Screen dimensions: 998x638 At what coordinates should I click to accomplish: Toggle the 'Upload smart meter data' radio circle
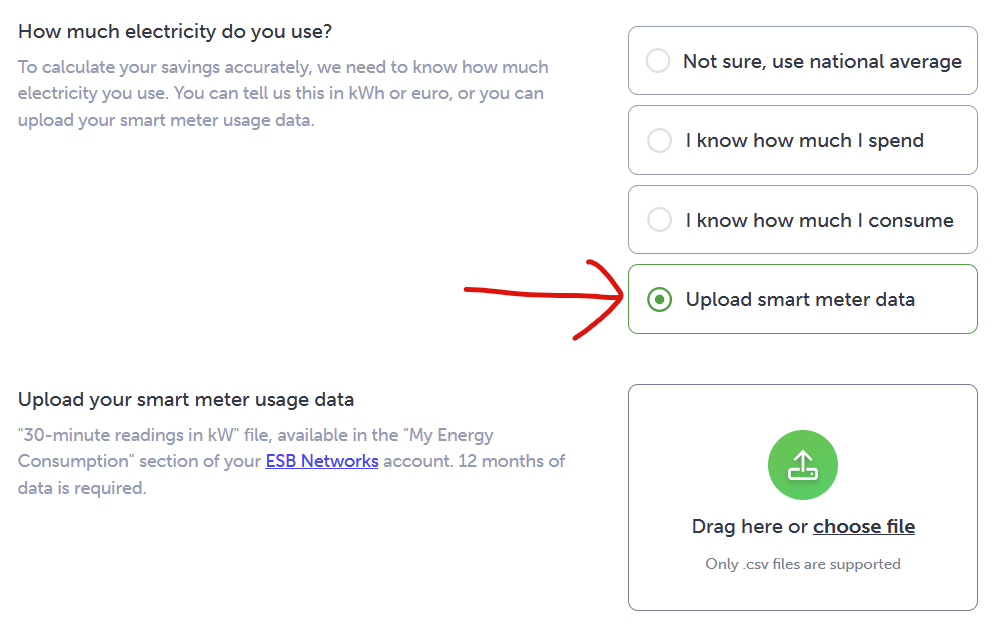[659, 299]
